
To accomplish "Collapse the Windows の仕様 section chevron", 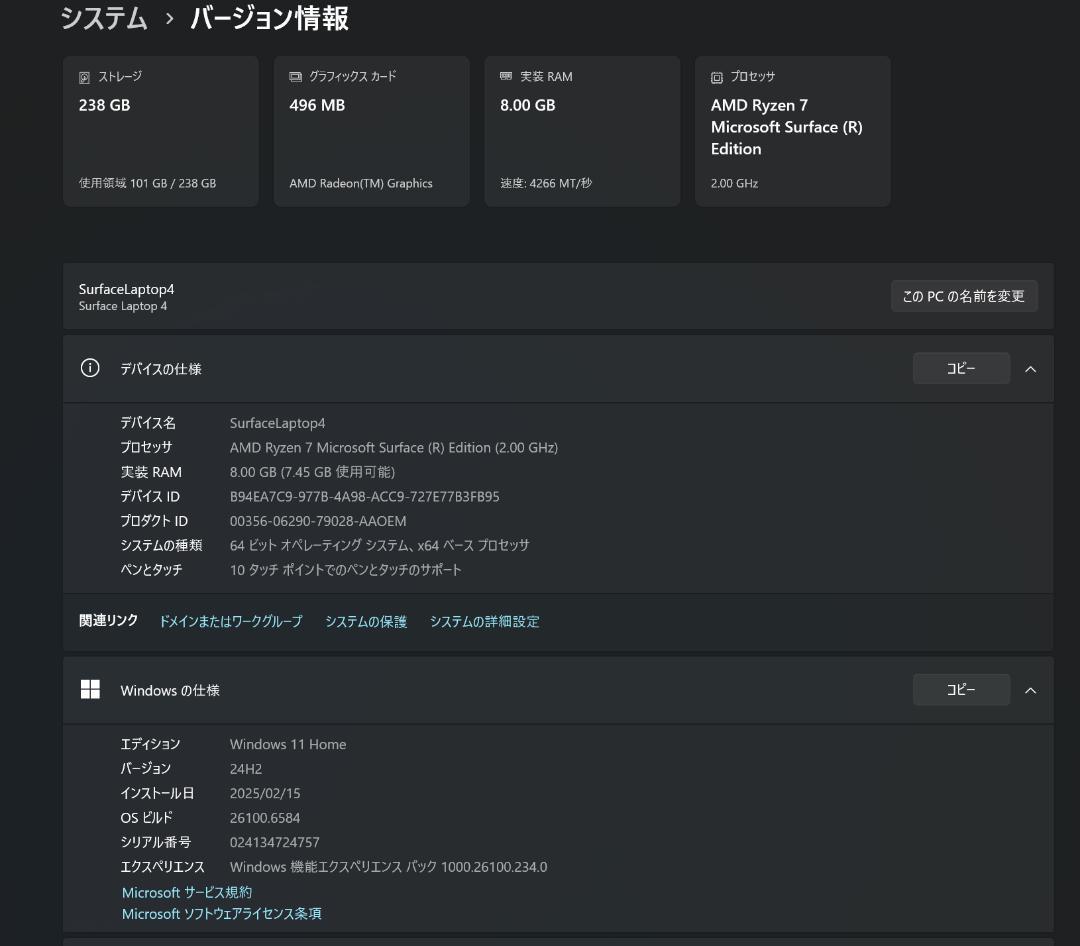I will click(1030, 690).
